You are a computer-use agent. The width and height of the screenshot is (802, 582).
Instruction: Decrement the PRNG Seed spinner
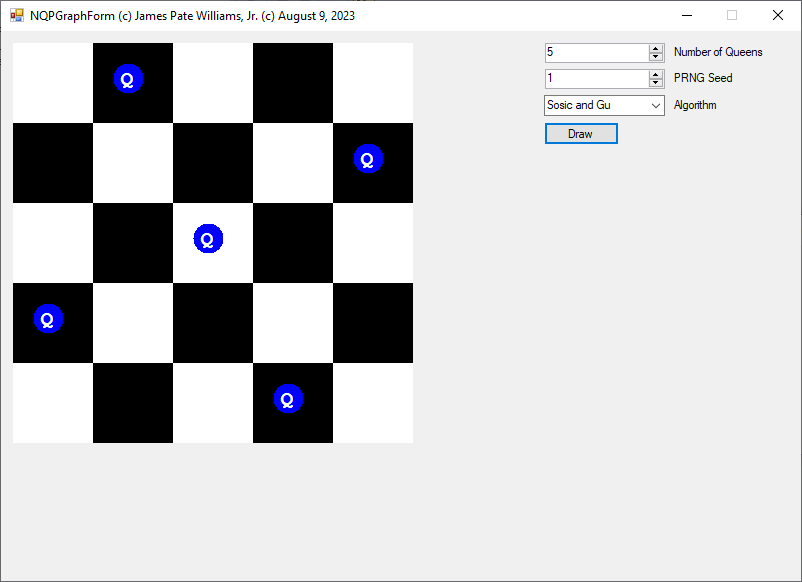pyautogui.click(x=656, y=83)
